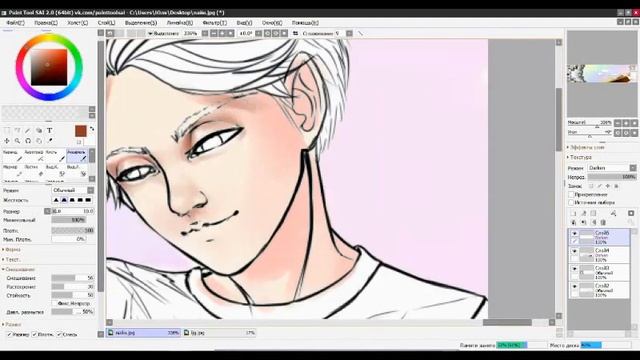Hide the Слой4 layer
640x360 pixels.
[574, 251]
